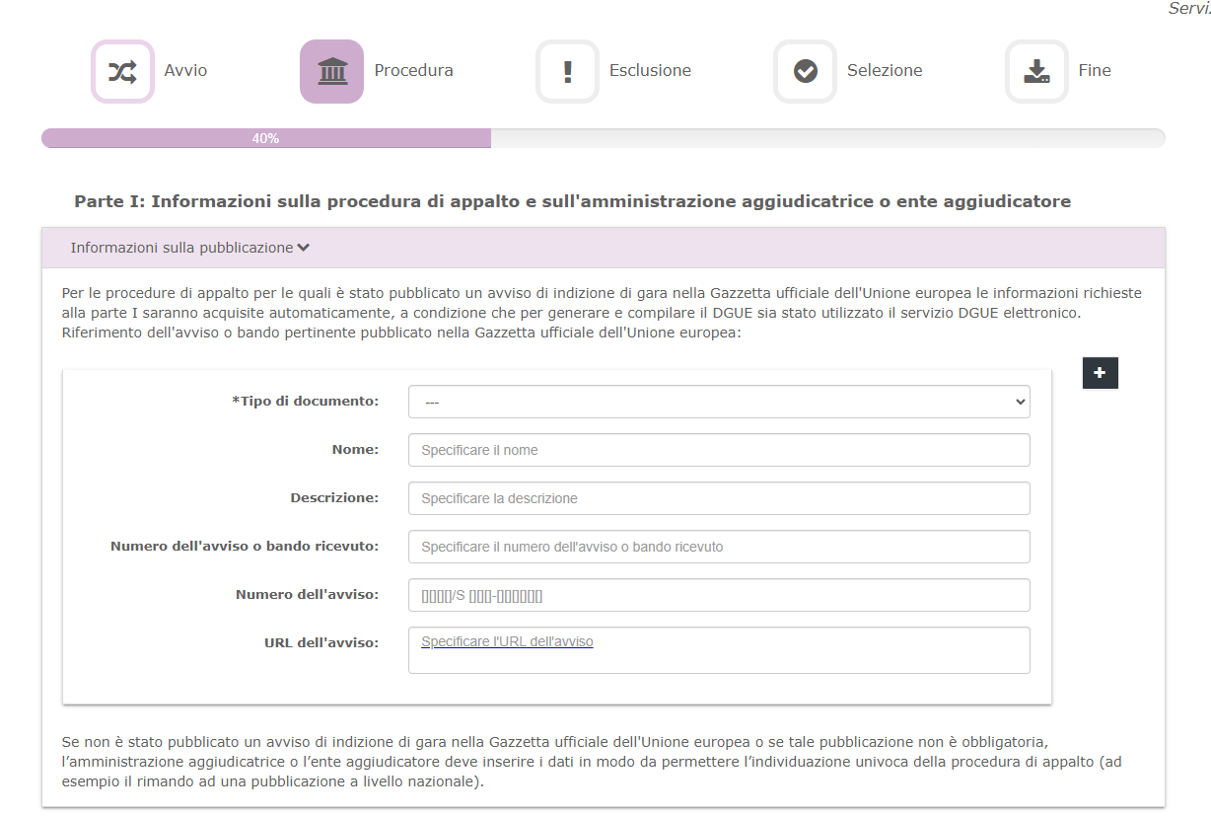Click the 40% progress bar
Viewport: 1211px width, 816px height.
[266, 139]
